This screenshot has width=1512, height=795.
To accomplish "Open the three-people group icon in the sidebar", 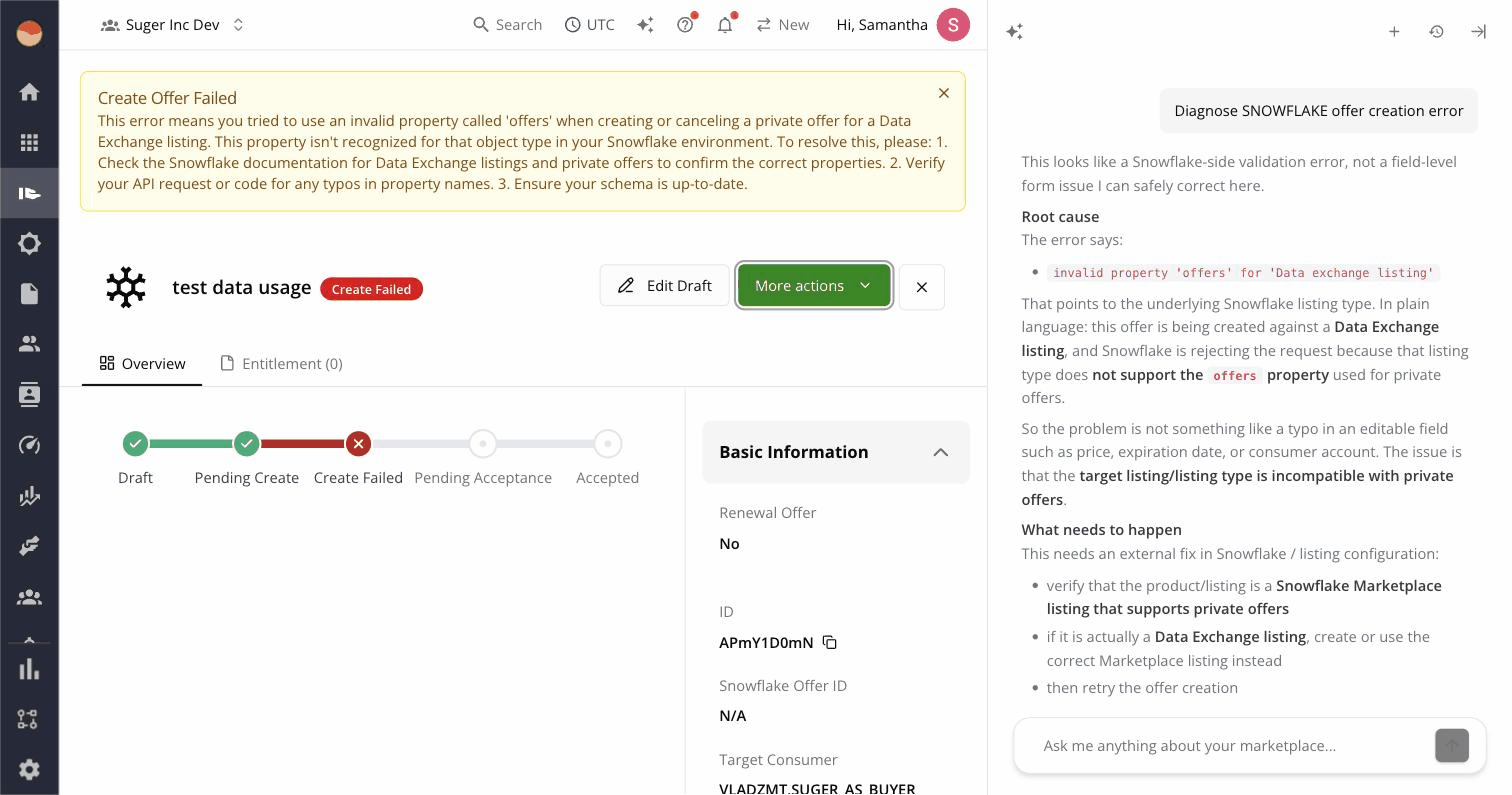I will pyautogui.click(x=29, y=597).
